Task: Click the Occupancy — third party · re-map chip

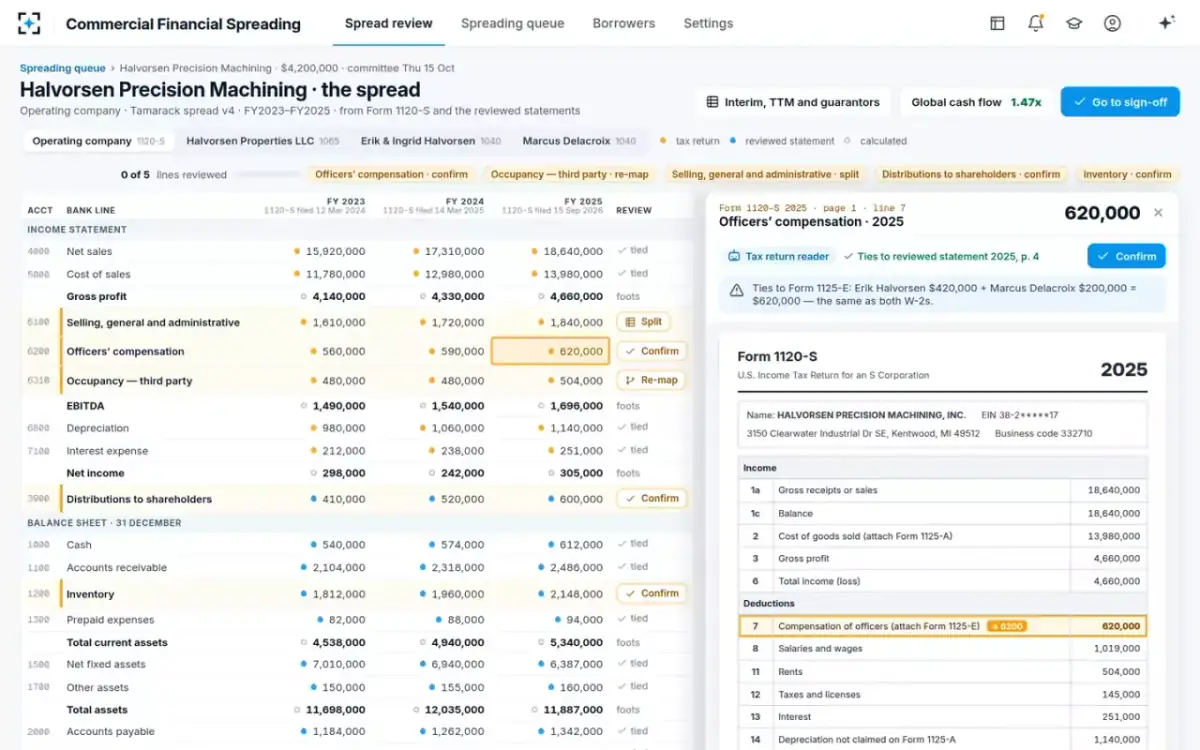Action: [570, 174]
